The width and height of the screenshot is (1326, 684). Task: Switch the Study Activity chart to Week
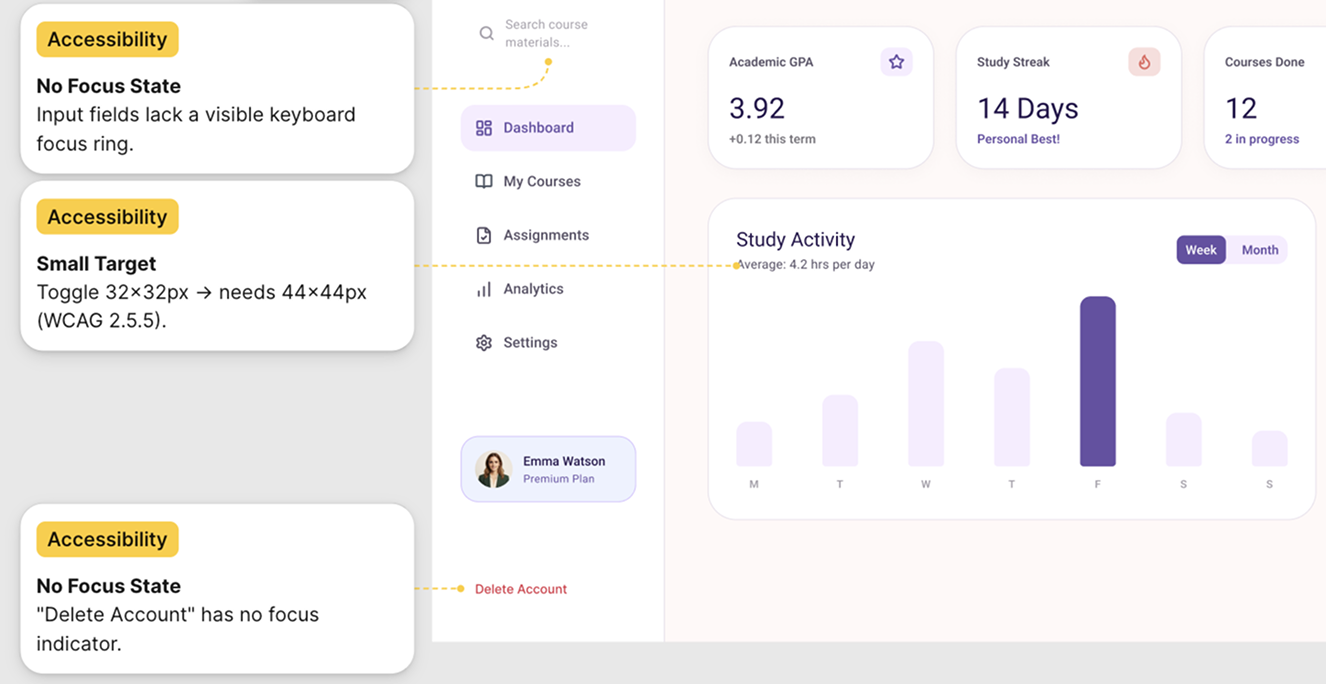(1201, 250)
